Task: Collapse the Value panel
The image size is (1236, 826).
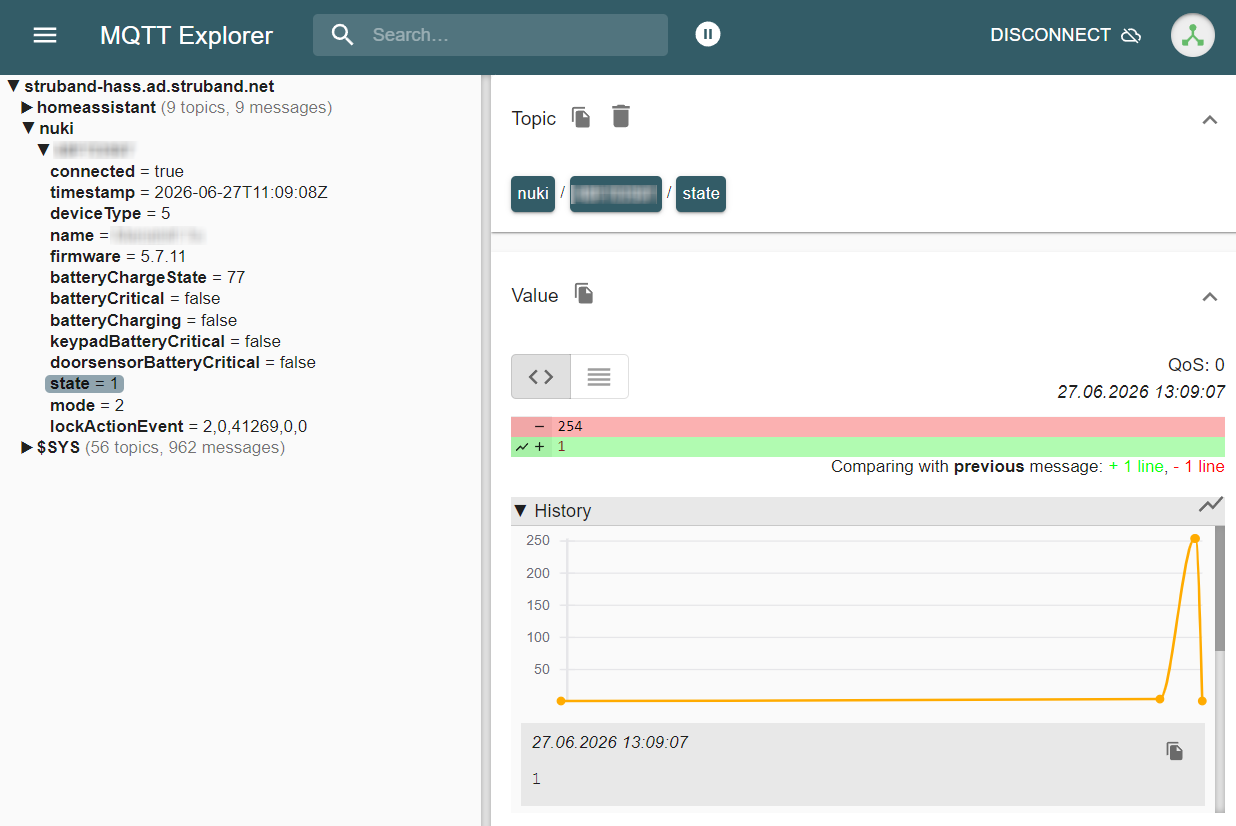Action: click(1209, 296)
